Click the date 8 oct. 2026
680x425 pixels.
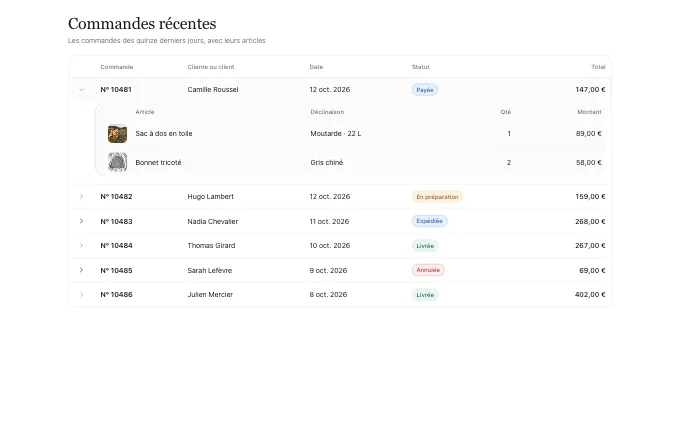pyautogui.click(x=328, y=294)
